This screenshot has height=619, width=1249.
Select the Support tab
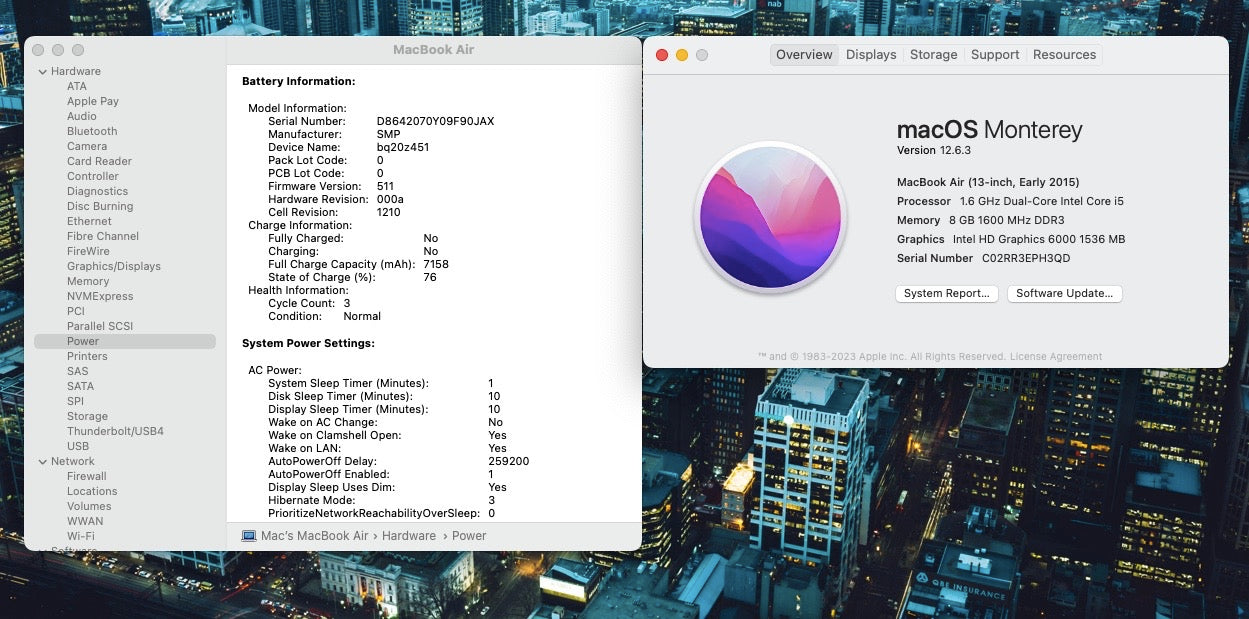[995, 55]
